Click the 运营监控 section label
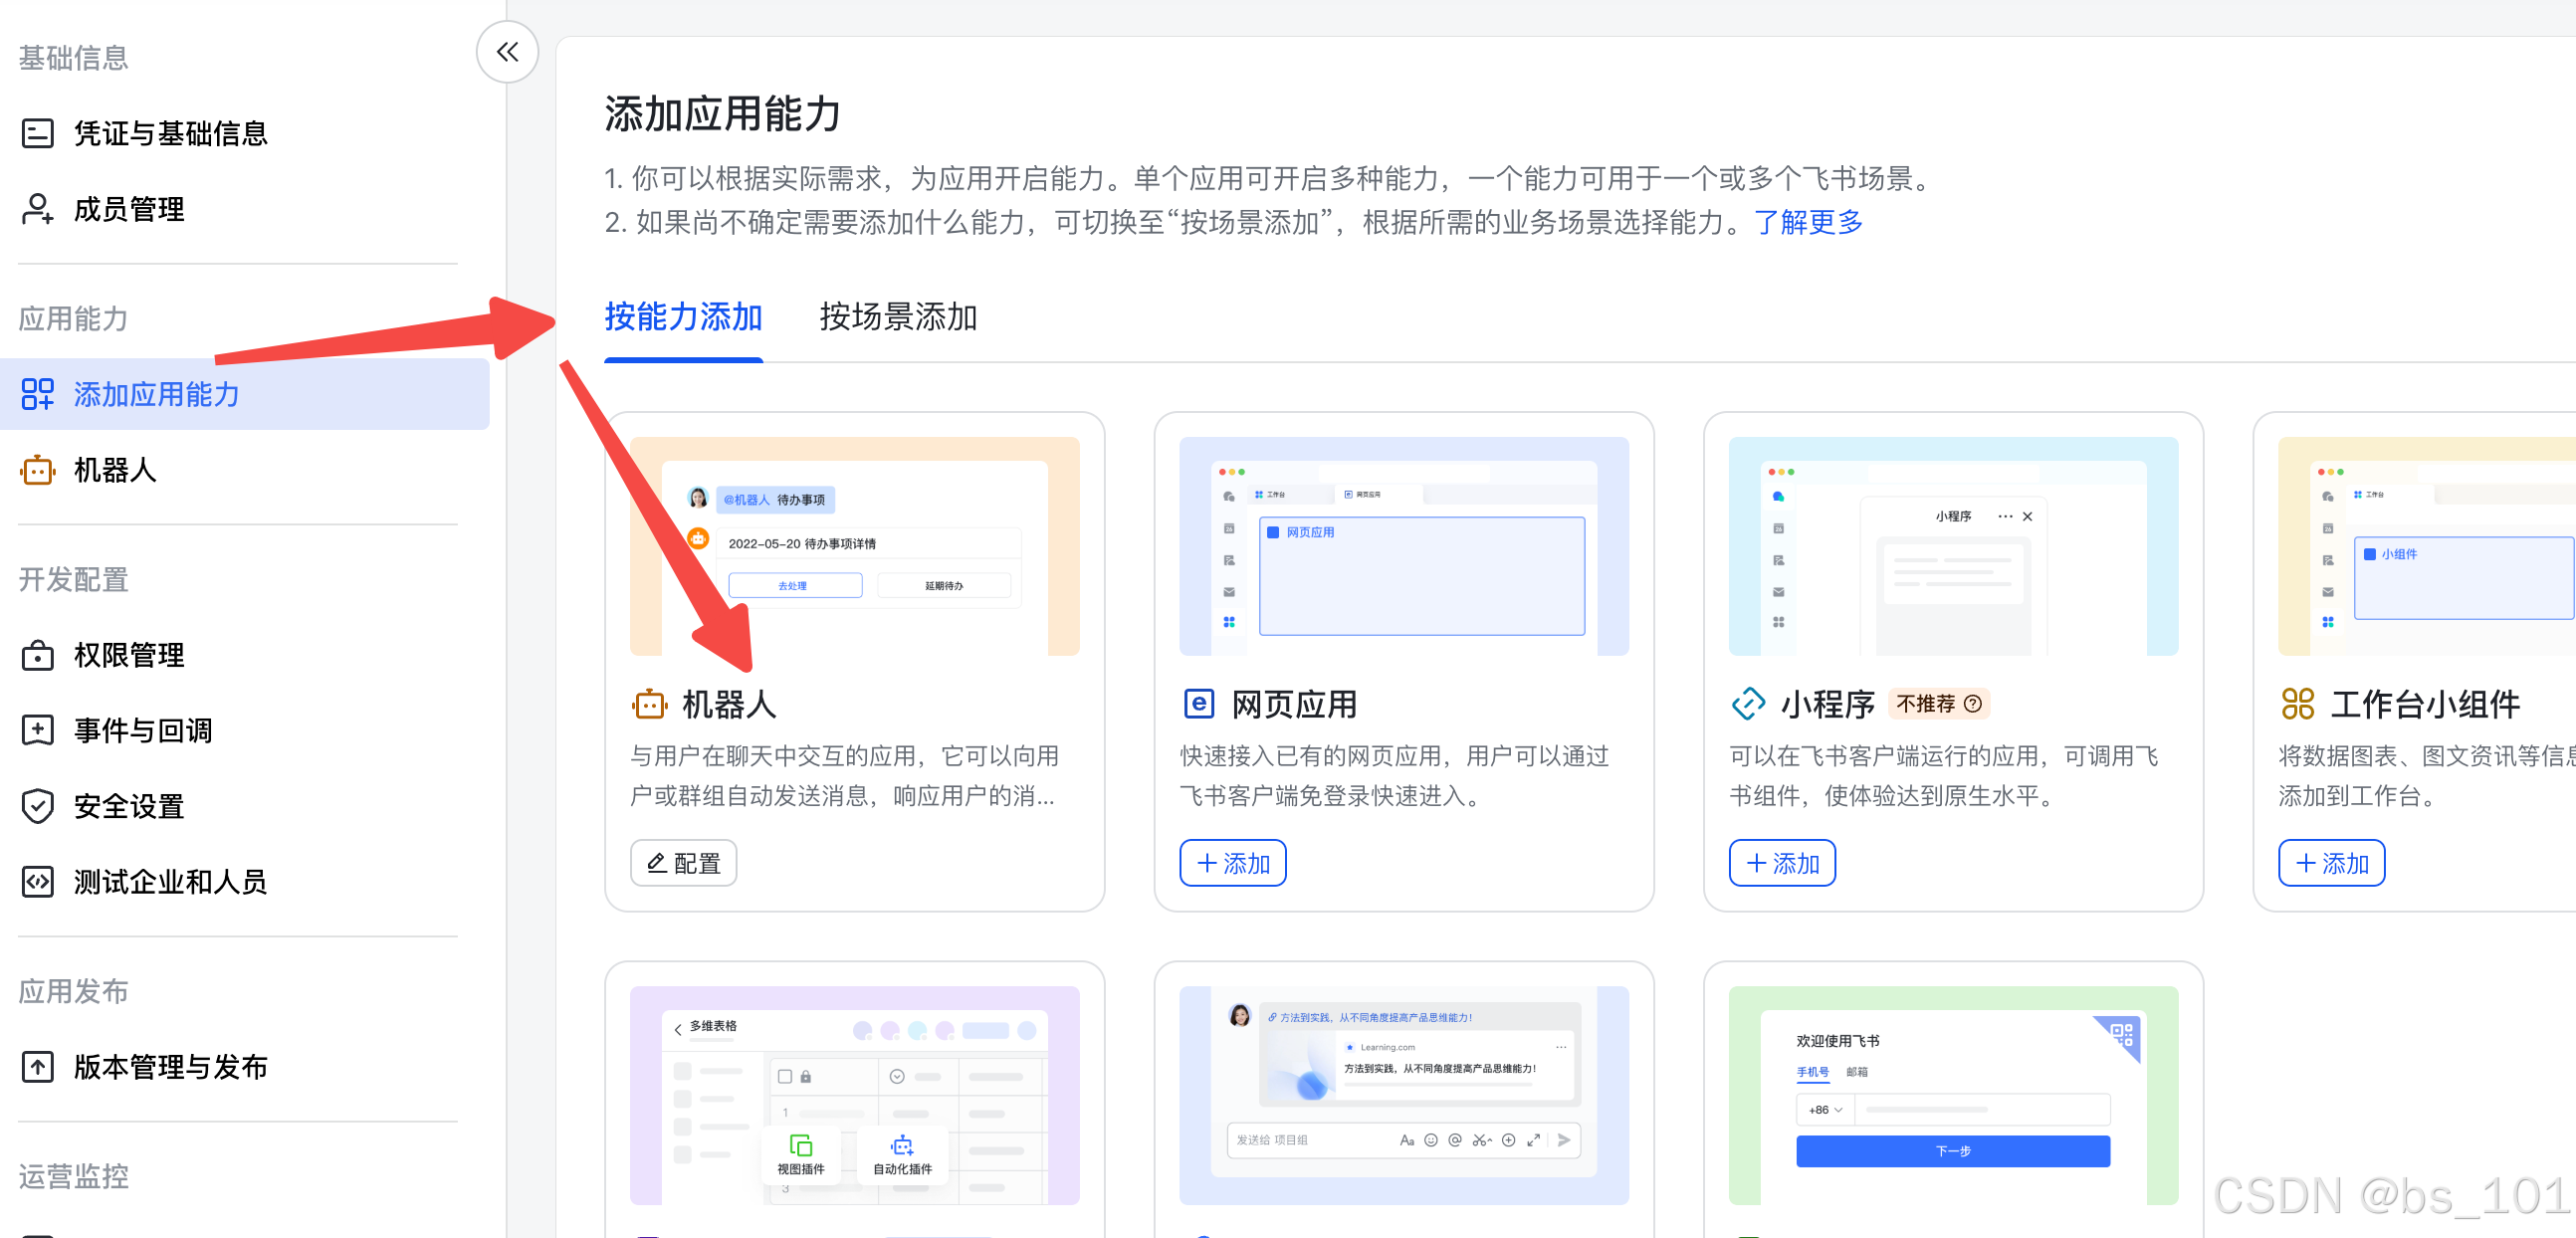 pos(73,1176)
